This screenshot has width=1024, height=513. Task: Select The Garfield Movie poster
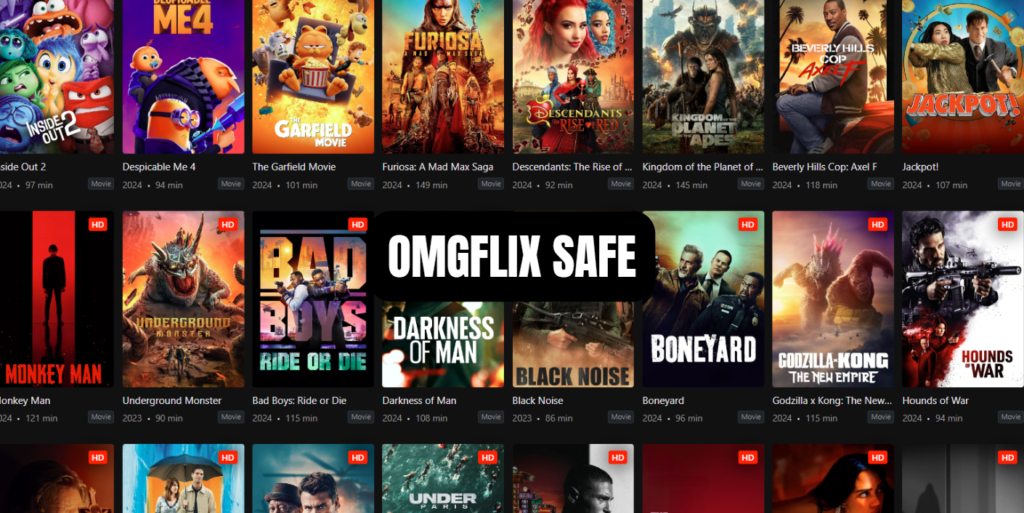[x=313, y=77]
